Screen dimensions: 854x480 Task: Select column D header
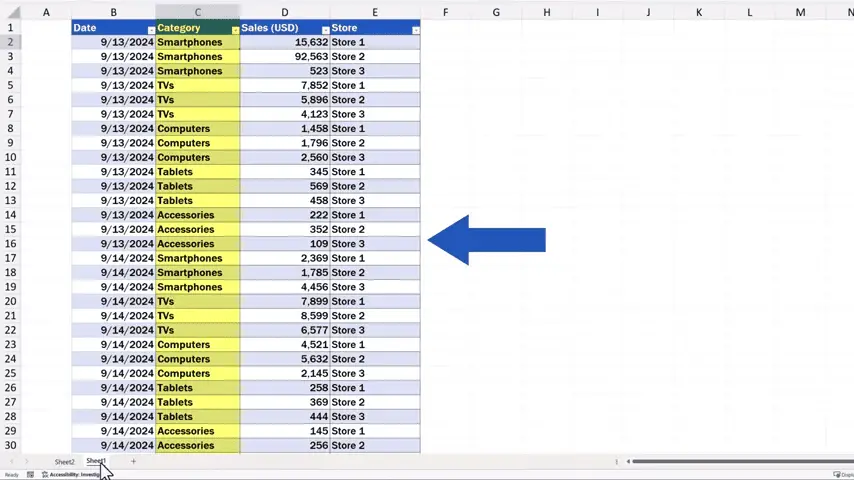284,12
